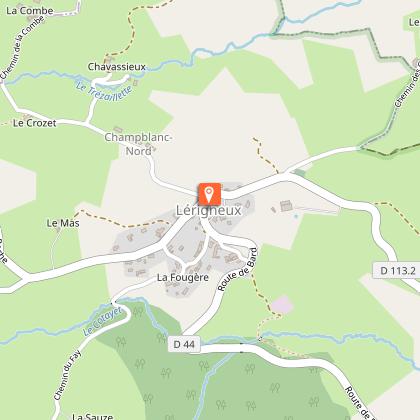Click the Lérigneux village label
Screen dimensions: 420x420
pos(209,211)
